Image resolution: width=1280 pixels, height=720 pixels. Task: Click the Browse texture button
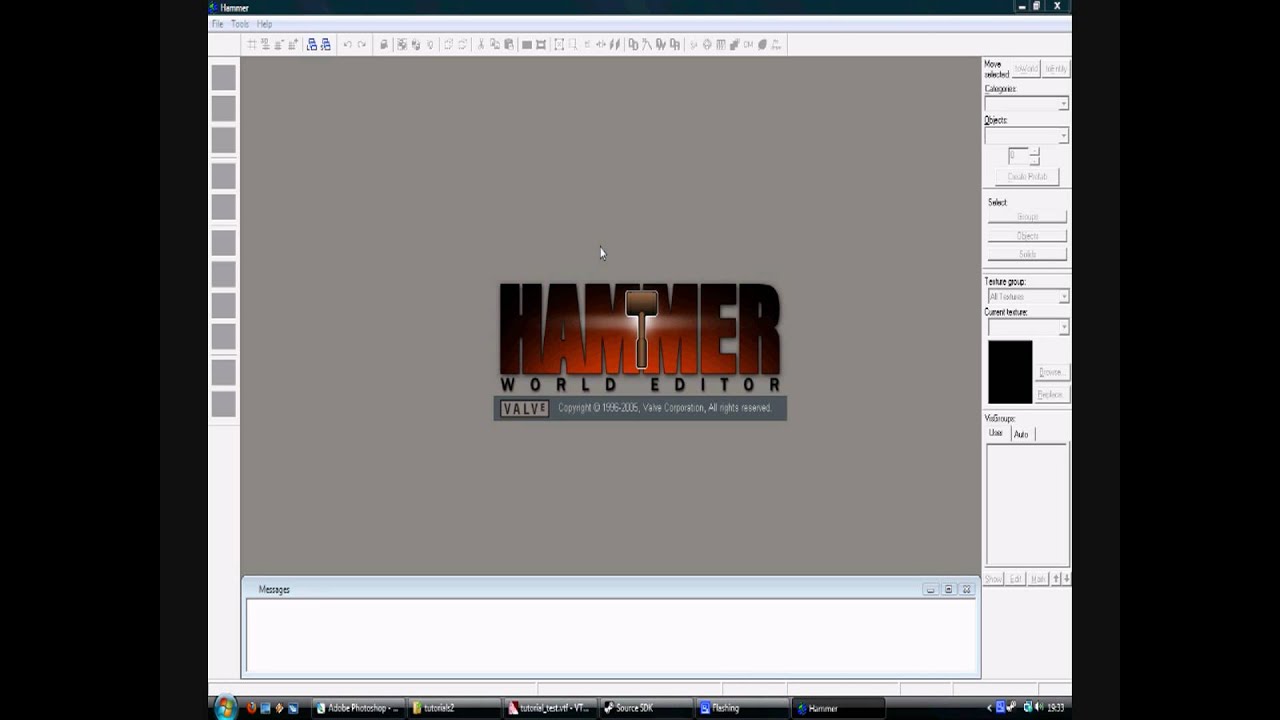pos(1050,372)
